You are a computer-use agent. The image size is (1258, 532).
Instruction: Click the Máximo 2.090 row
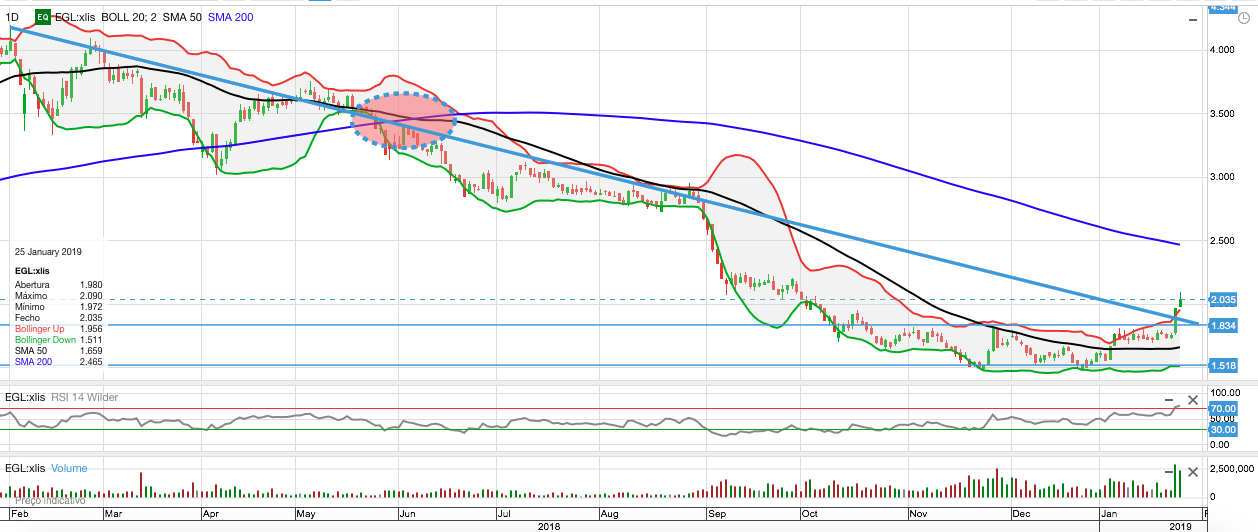61,296
